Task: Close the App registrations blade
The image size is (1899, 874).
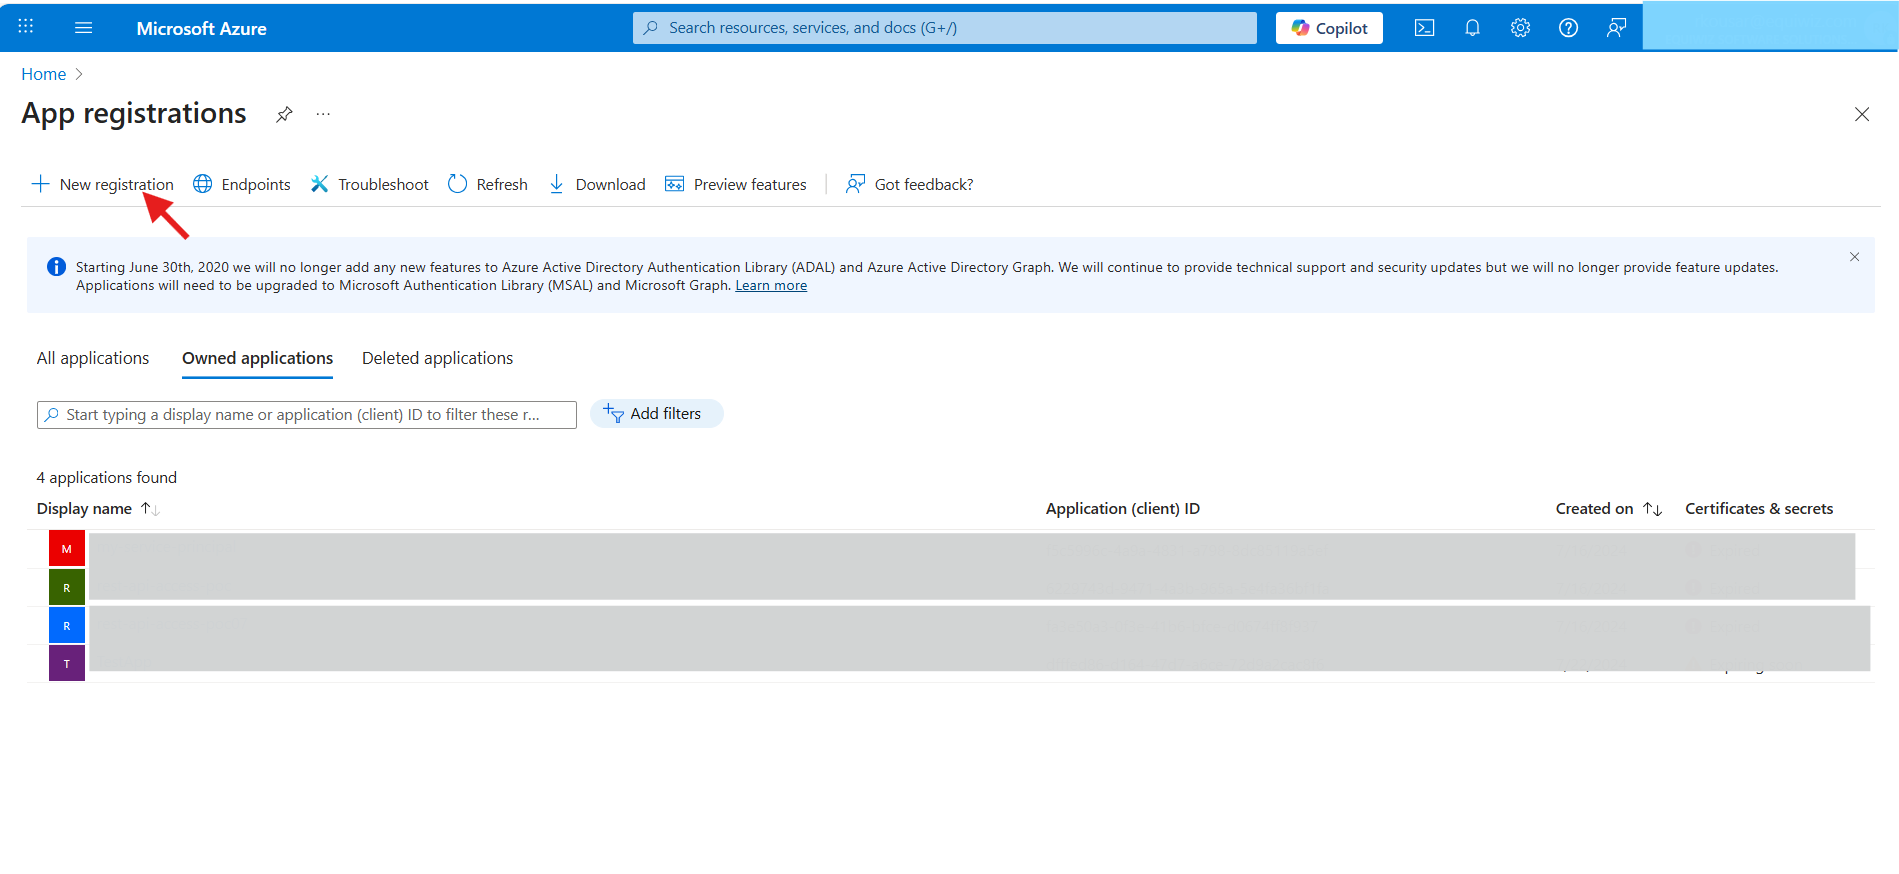Action: coord(1862,114)
